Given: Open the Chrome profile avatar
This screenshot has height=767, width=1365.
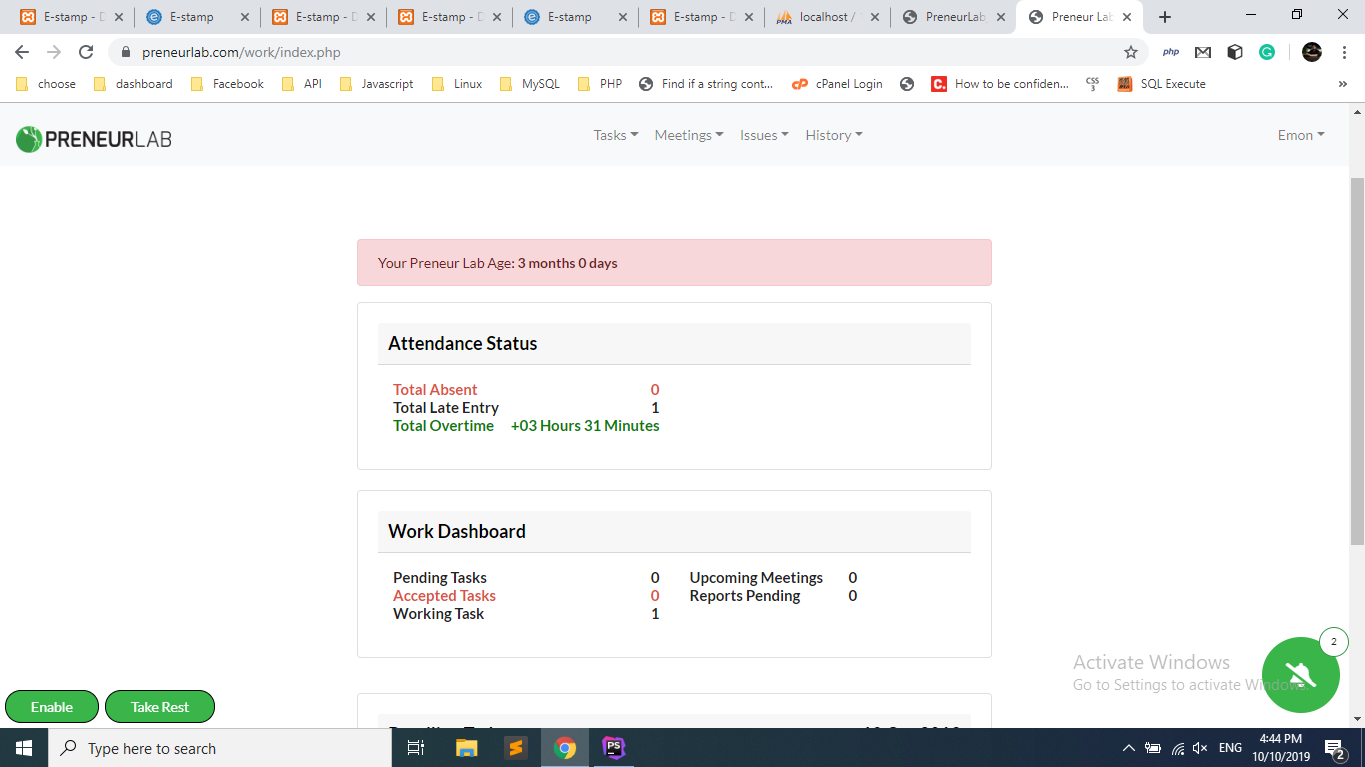Looking at the screenshot, I should coord(1312,52).
